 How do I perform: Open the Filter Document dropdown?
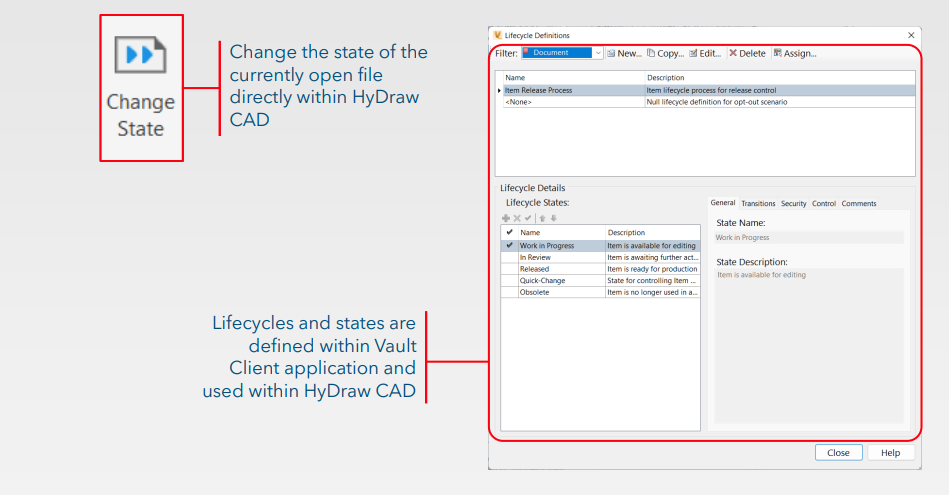click(x=597, y=53)
